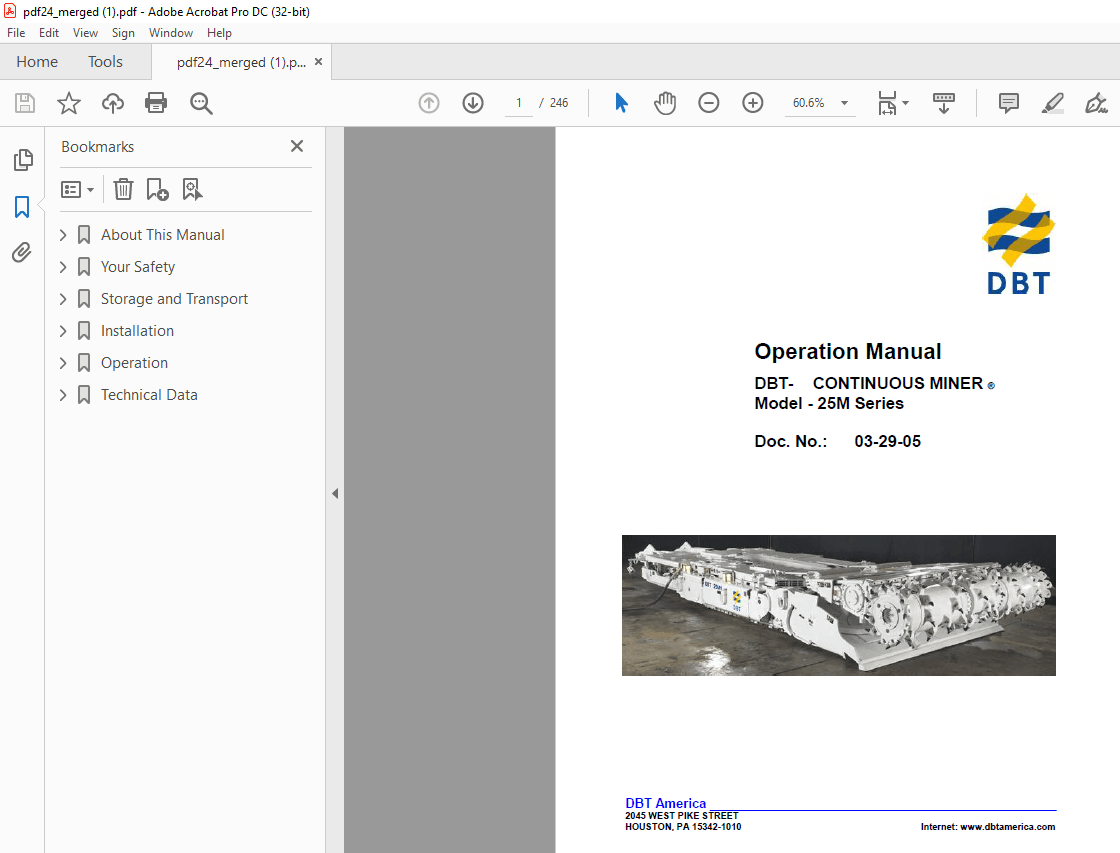Click inside the page number field
1120x853 pixels.
(x=518, y=103)
